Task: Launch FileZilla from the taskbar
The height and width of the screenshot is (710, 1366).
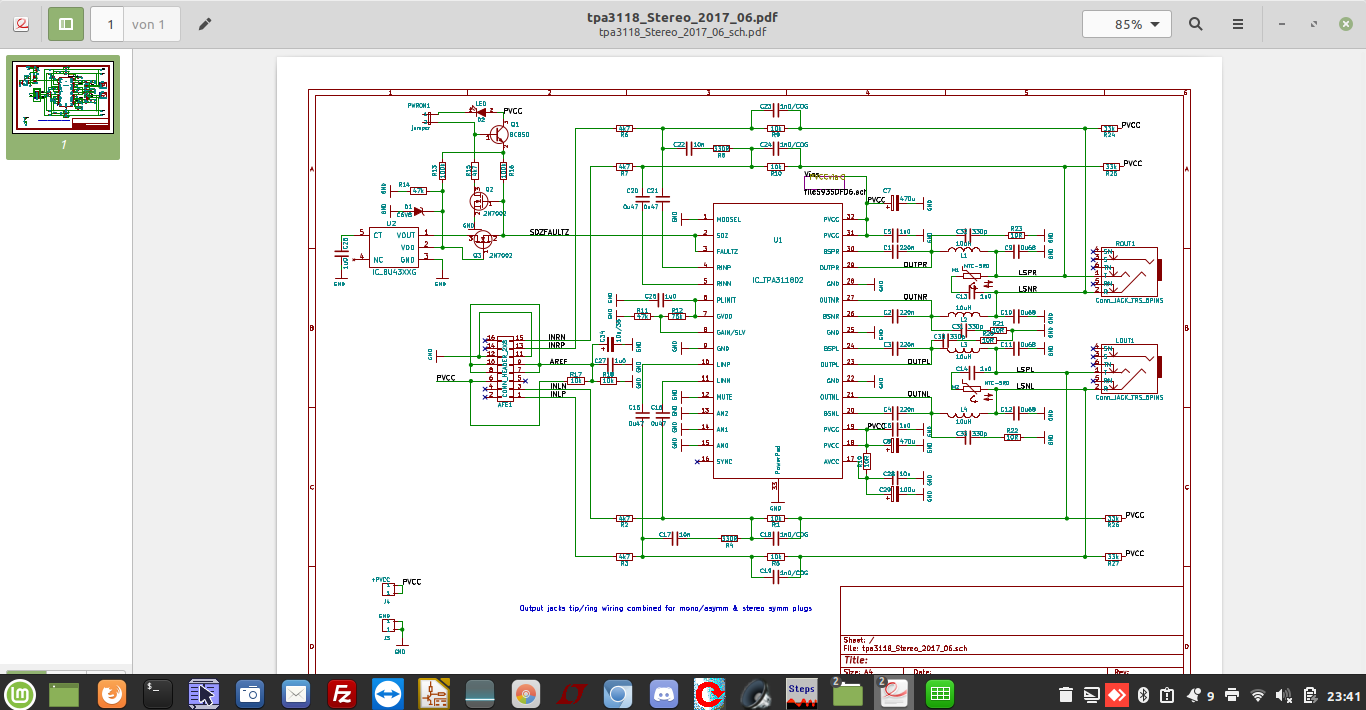Action: pyautogui.click(x=342, y=693)
